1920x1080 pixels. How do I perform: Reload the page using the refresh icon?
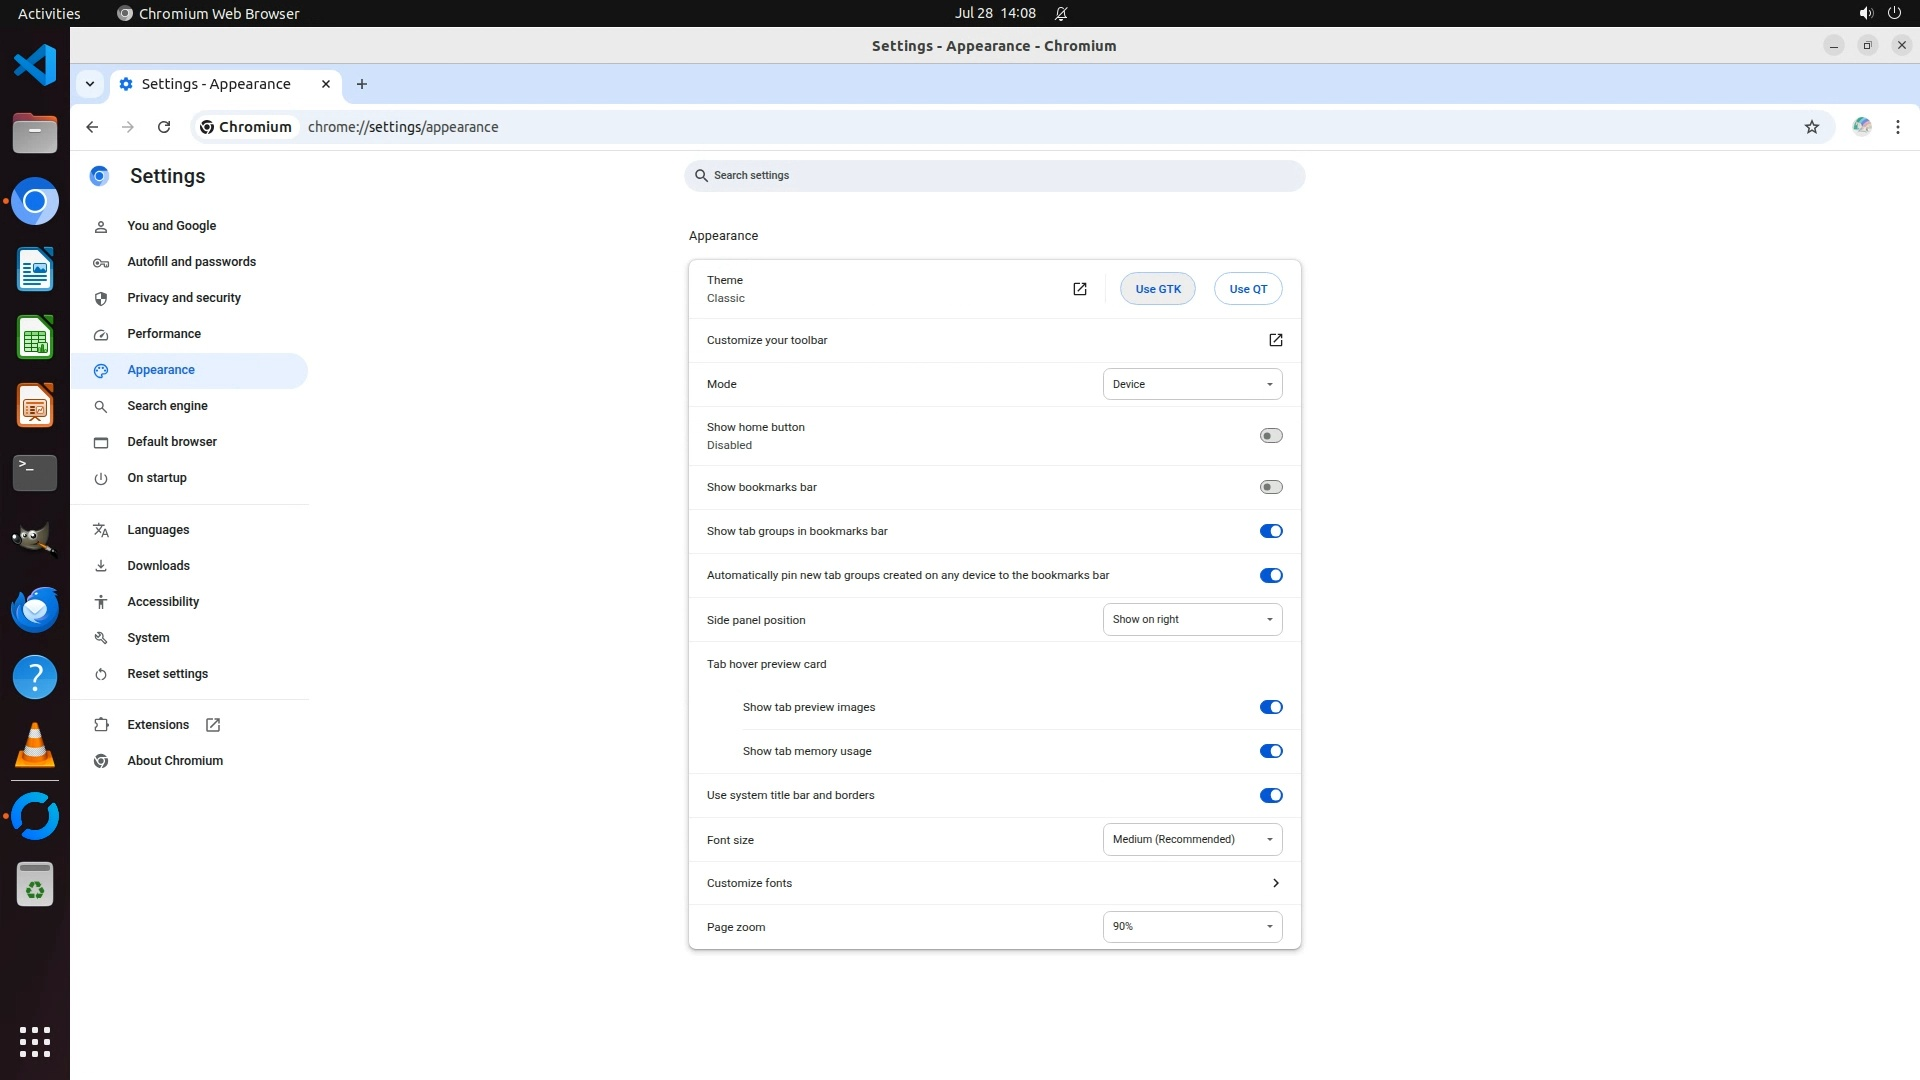[x=164, y=127]
